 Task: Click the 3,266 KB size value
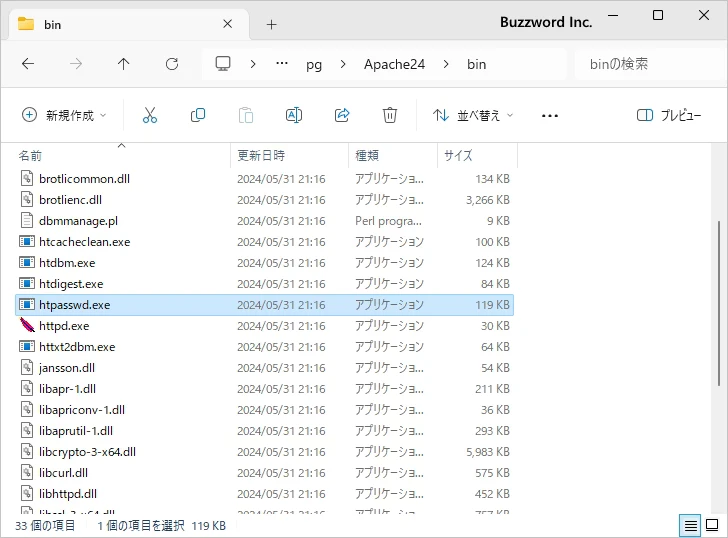(488, 200)
